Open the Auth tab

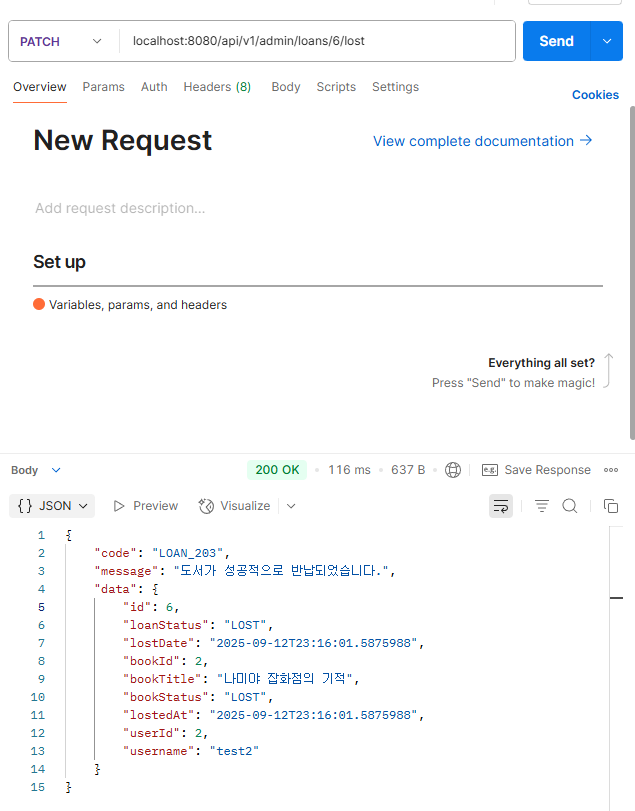click(154, 87)
